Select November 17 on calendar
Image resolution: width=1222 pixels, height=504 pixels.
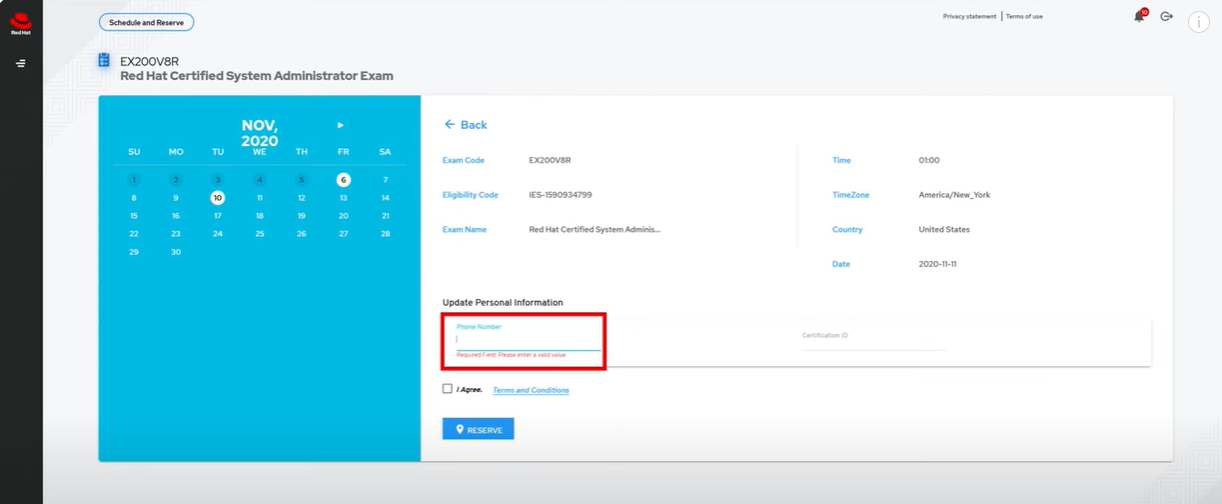tap(217, 216)
